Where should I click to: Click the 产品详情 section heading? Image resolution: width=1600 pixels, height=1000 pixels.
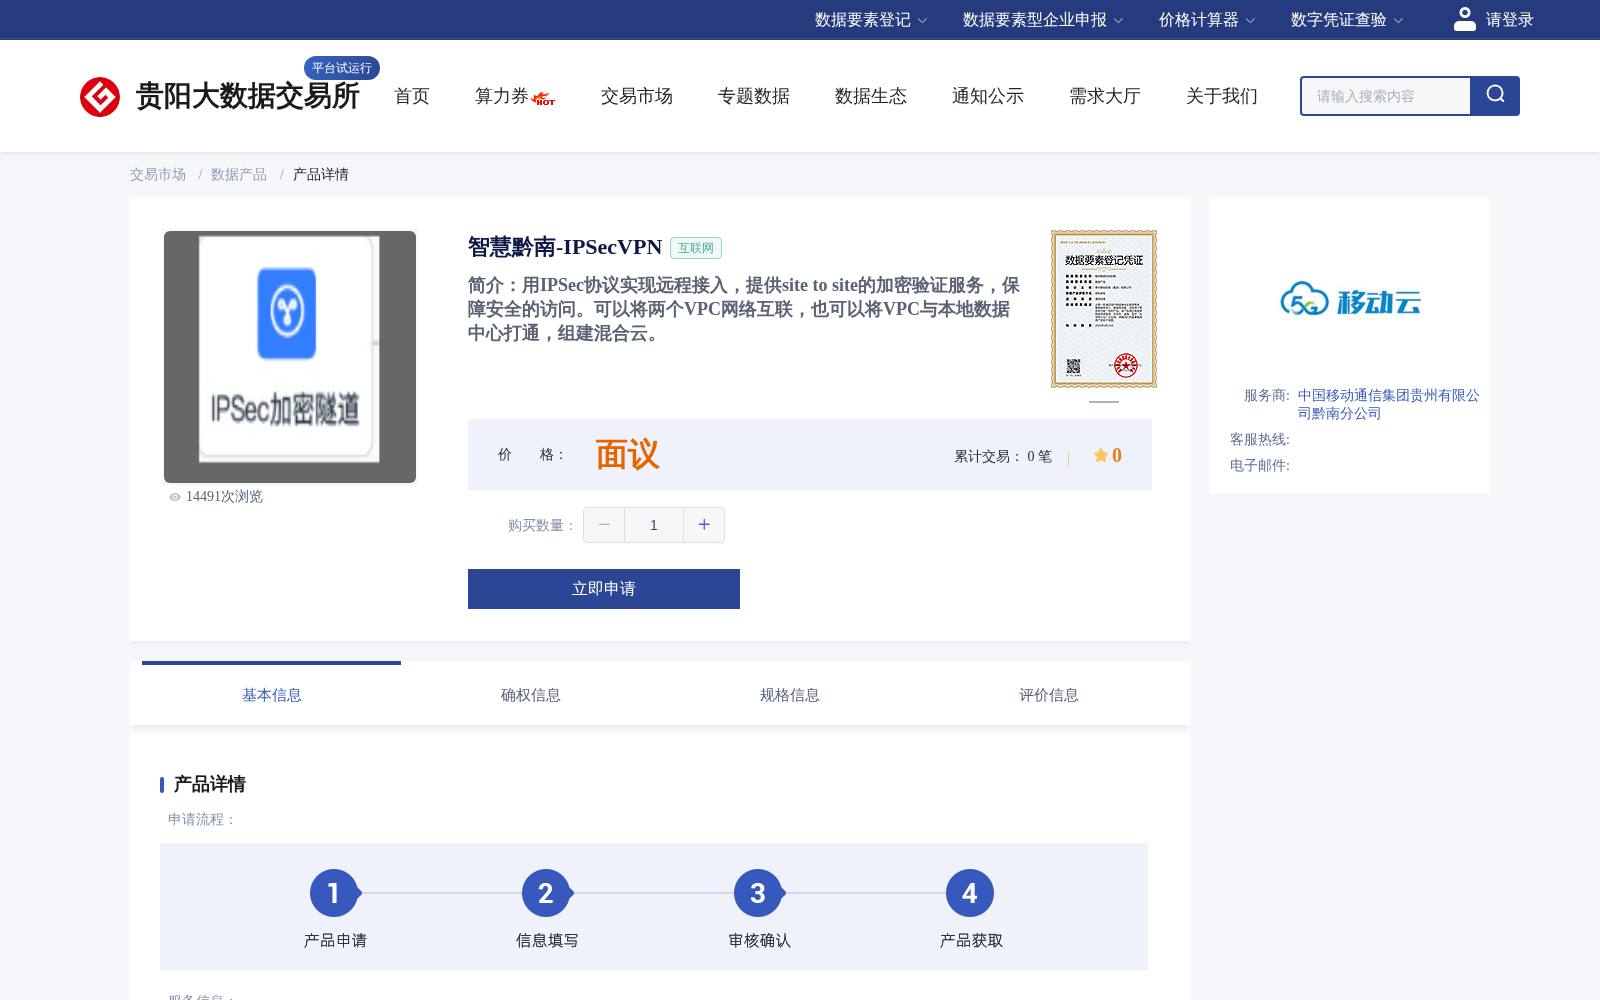210,784
